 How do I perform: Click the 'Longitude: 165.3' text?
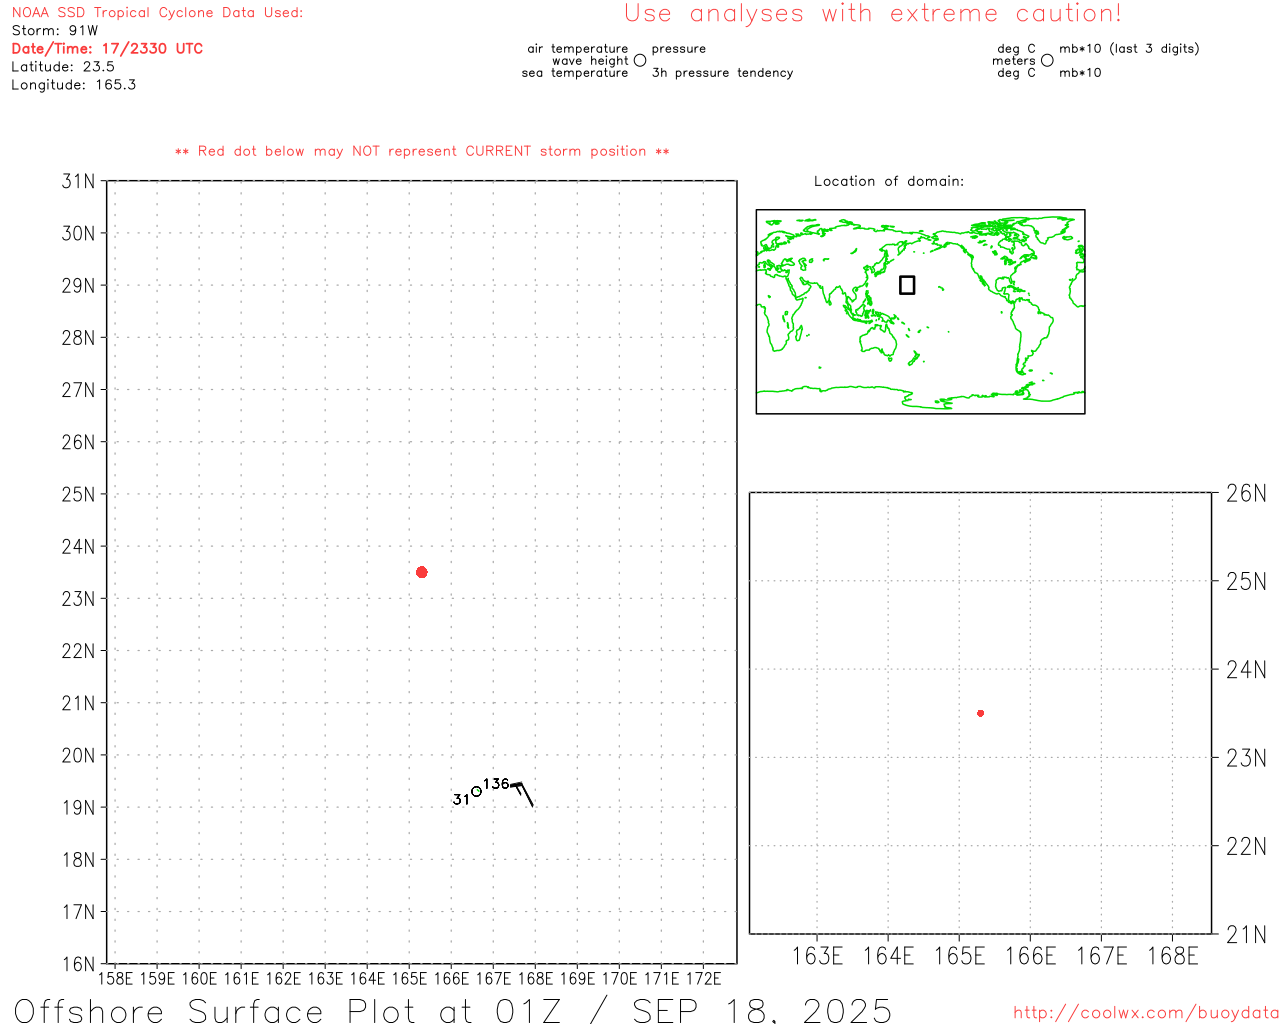tap(74, 84)
